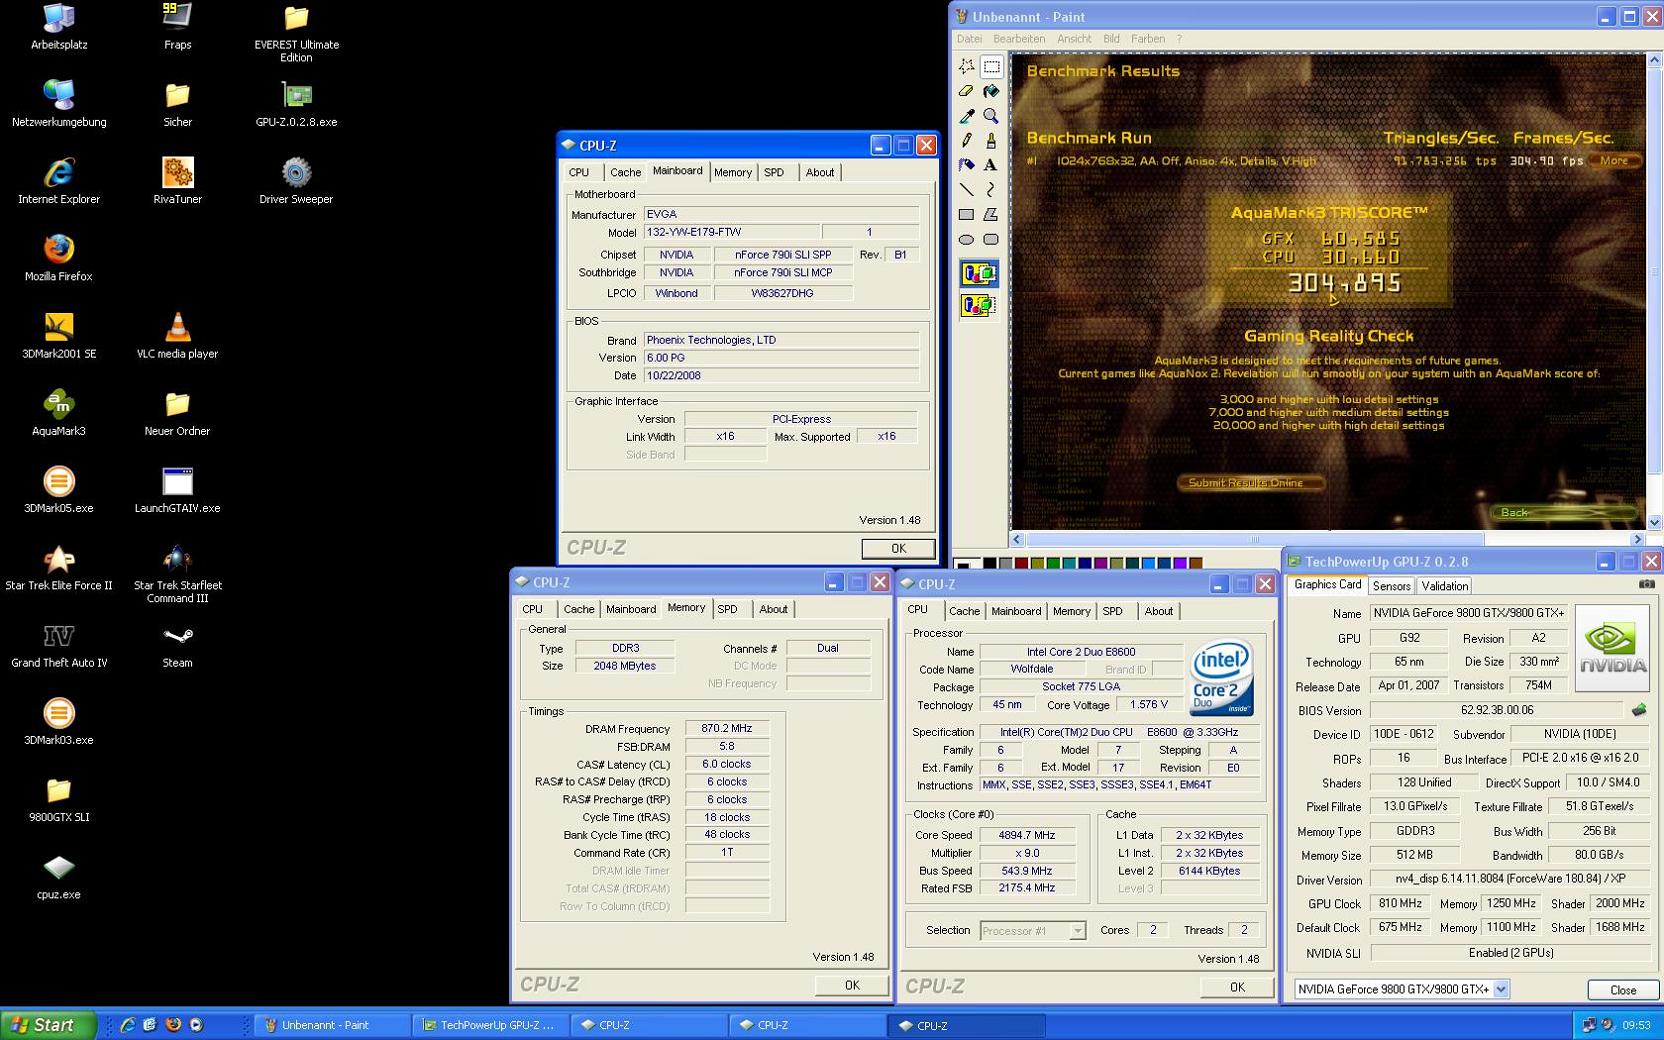
Task: Select the Pencil tool in Paint
Action: [x=966, y=140]
